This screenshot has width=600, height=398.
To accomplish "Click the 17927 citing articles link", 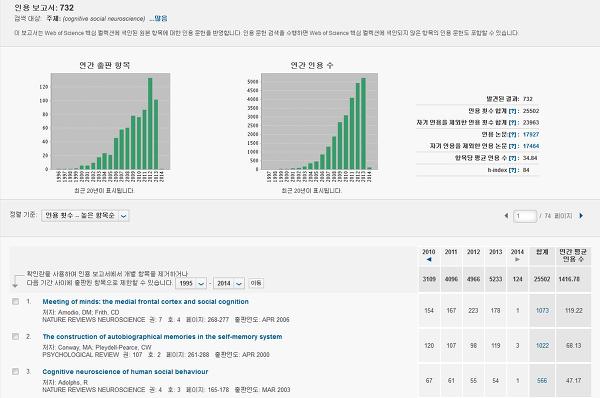I will [x=531, y=135].
